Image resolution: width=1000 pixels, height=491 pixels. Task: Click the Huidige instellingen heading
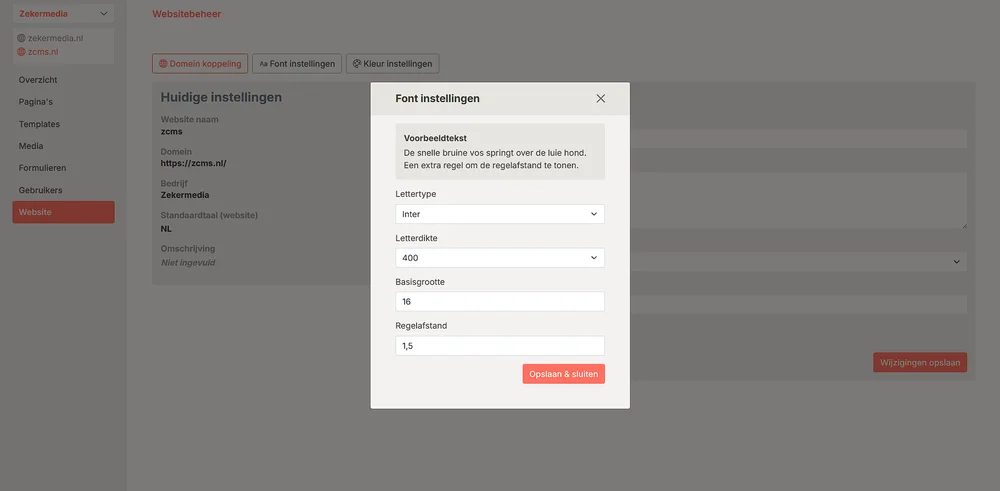click(x=221, y=98)
